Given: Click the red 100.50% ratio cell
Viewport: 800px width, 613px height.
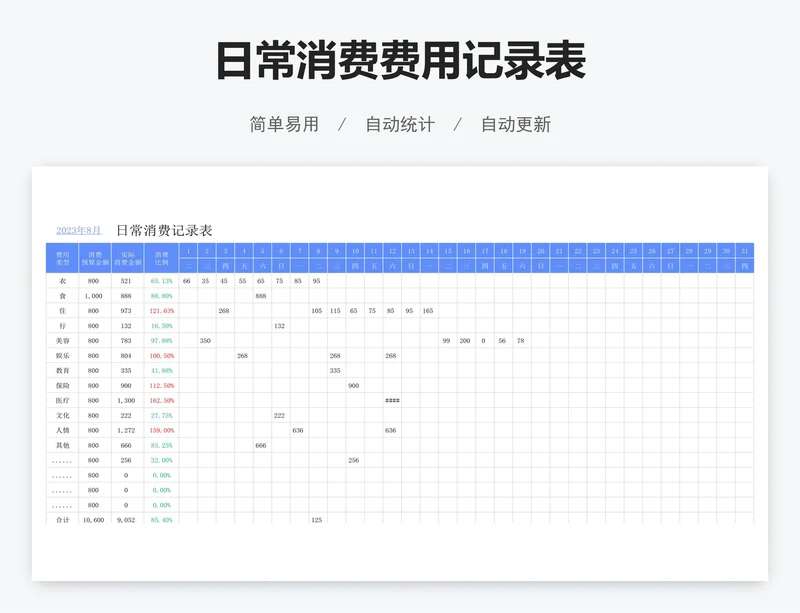Looking at the screenshot, I should click(162, 355).
